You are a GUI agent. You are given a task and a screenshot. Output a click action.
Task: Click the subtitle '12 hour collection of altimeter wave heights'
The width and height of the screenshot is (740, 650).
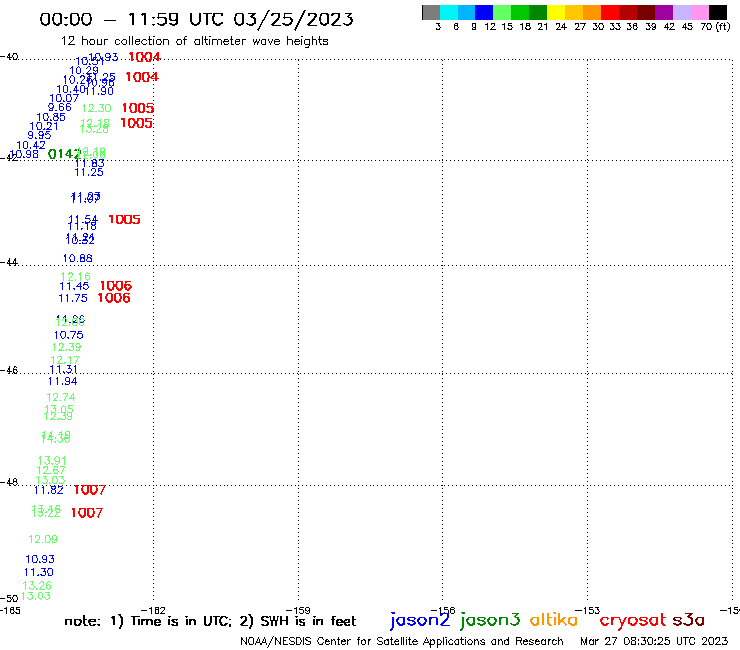194,41
